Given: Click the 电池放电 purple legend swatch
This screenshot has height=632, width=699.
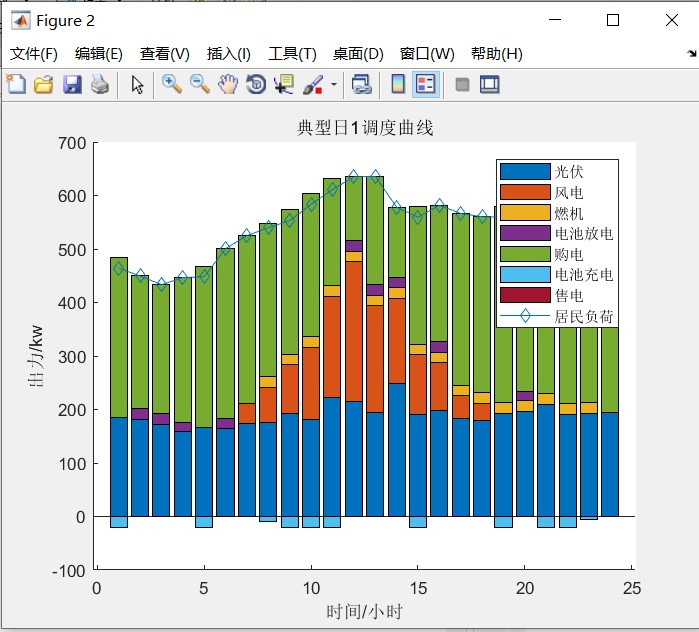Looking at the screenshot, I should tap(525, 233).
